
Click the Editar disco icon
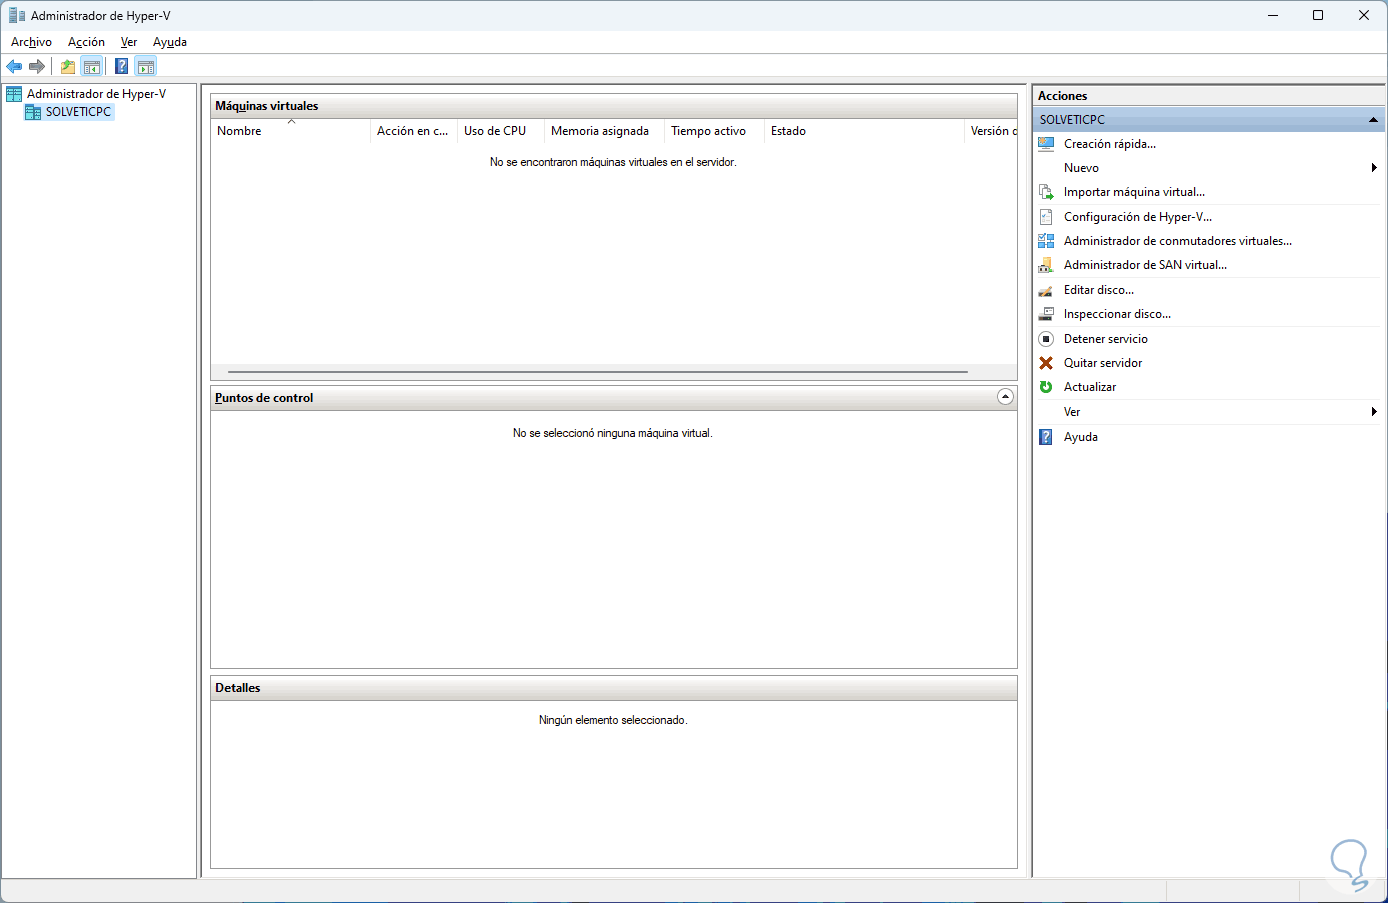point(1046,290)
